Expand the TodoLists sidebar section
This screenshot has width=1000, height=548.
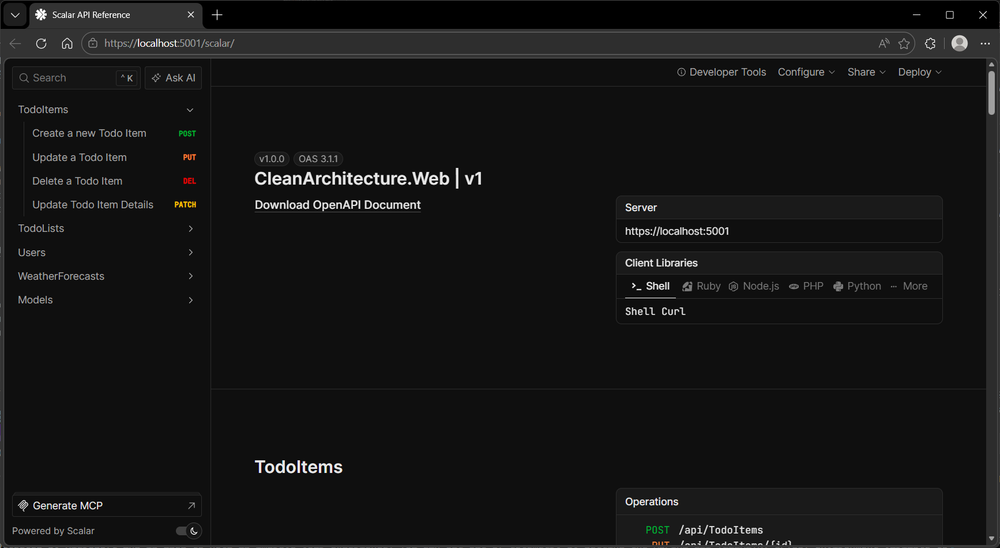pos(190,228)
